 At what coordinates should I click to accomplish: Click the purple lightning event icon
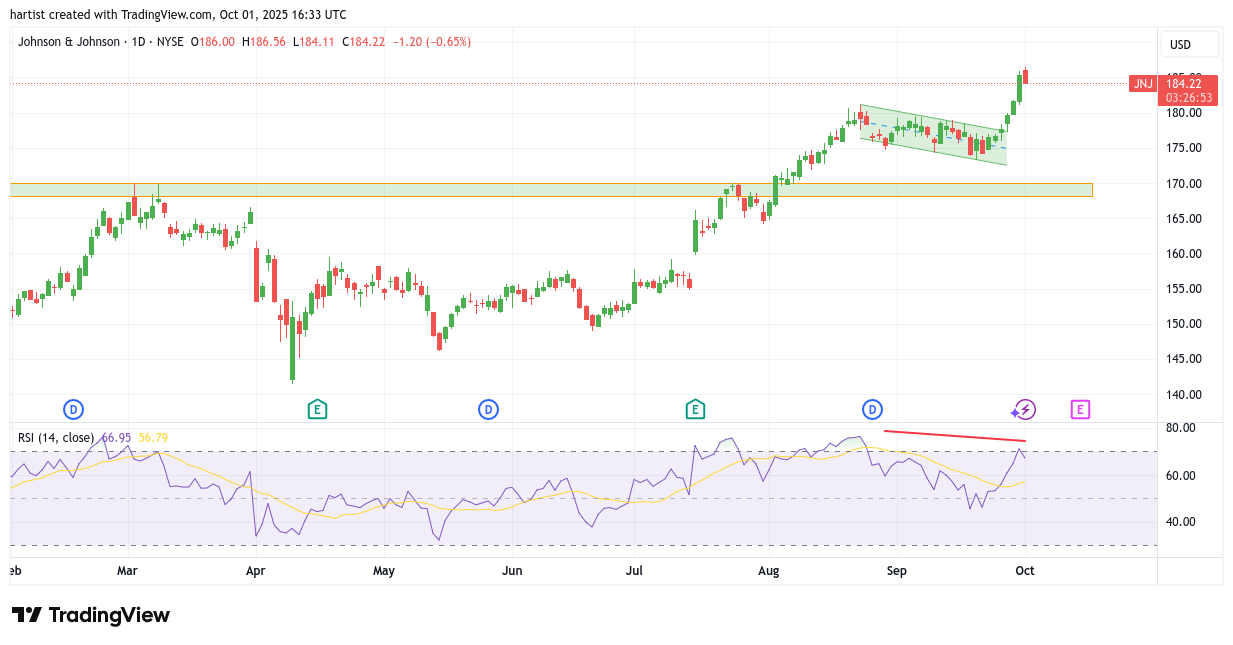pyautogui.click(x=1023, y=409)
